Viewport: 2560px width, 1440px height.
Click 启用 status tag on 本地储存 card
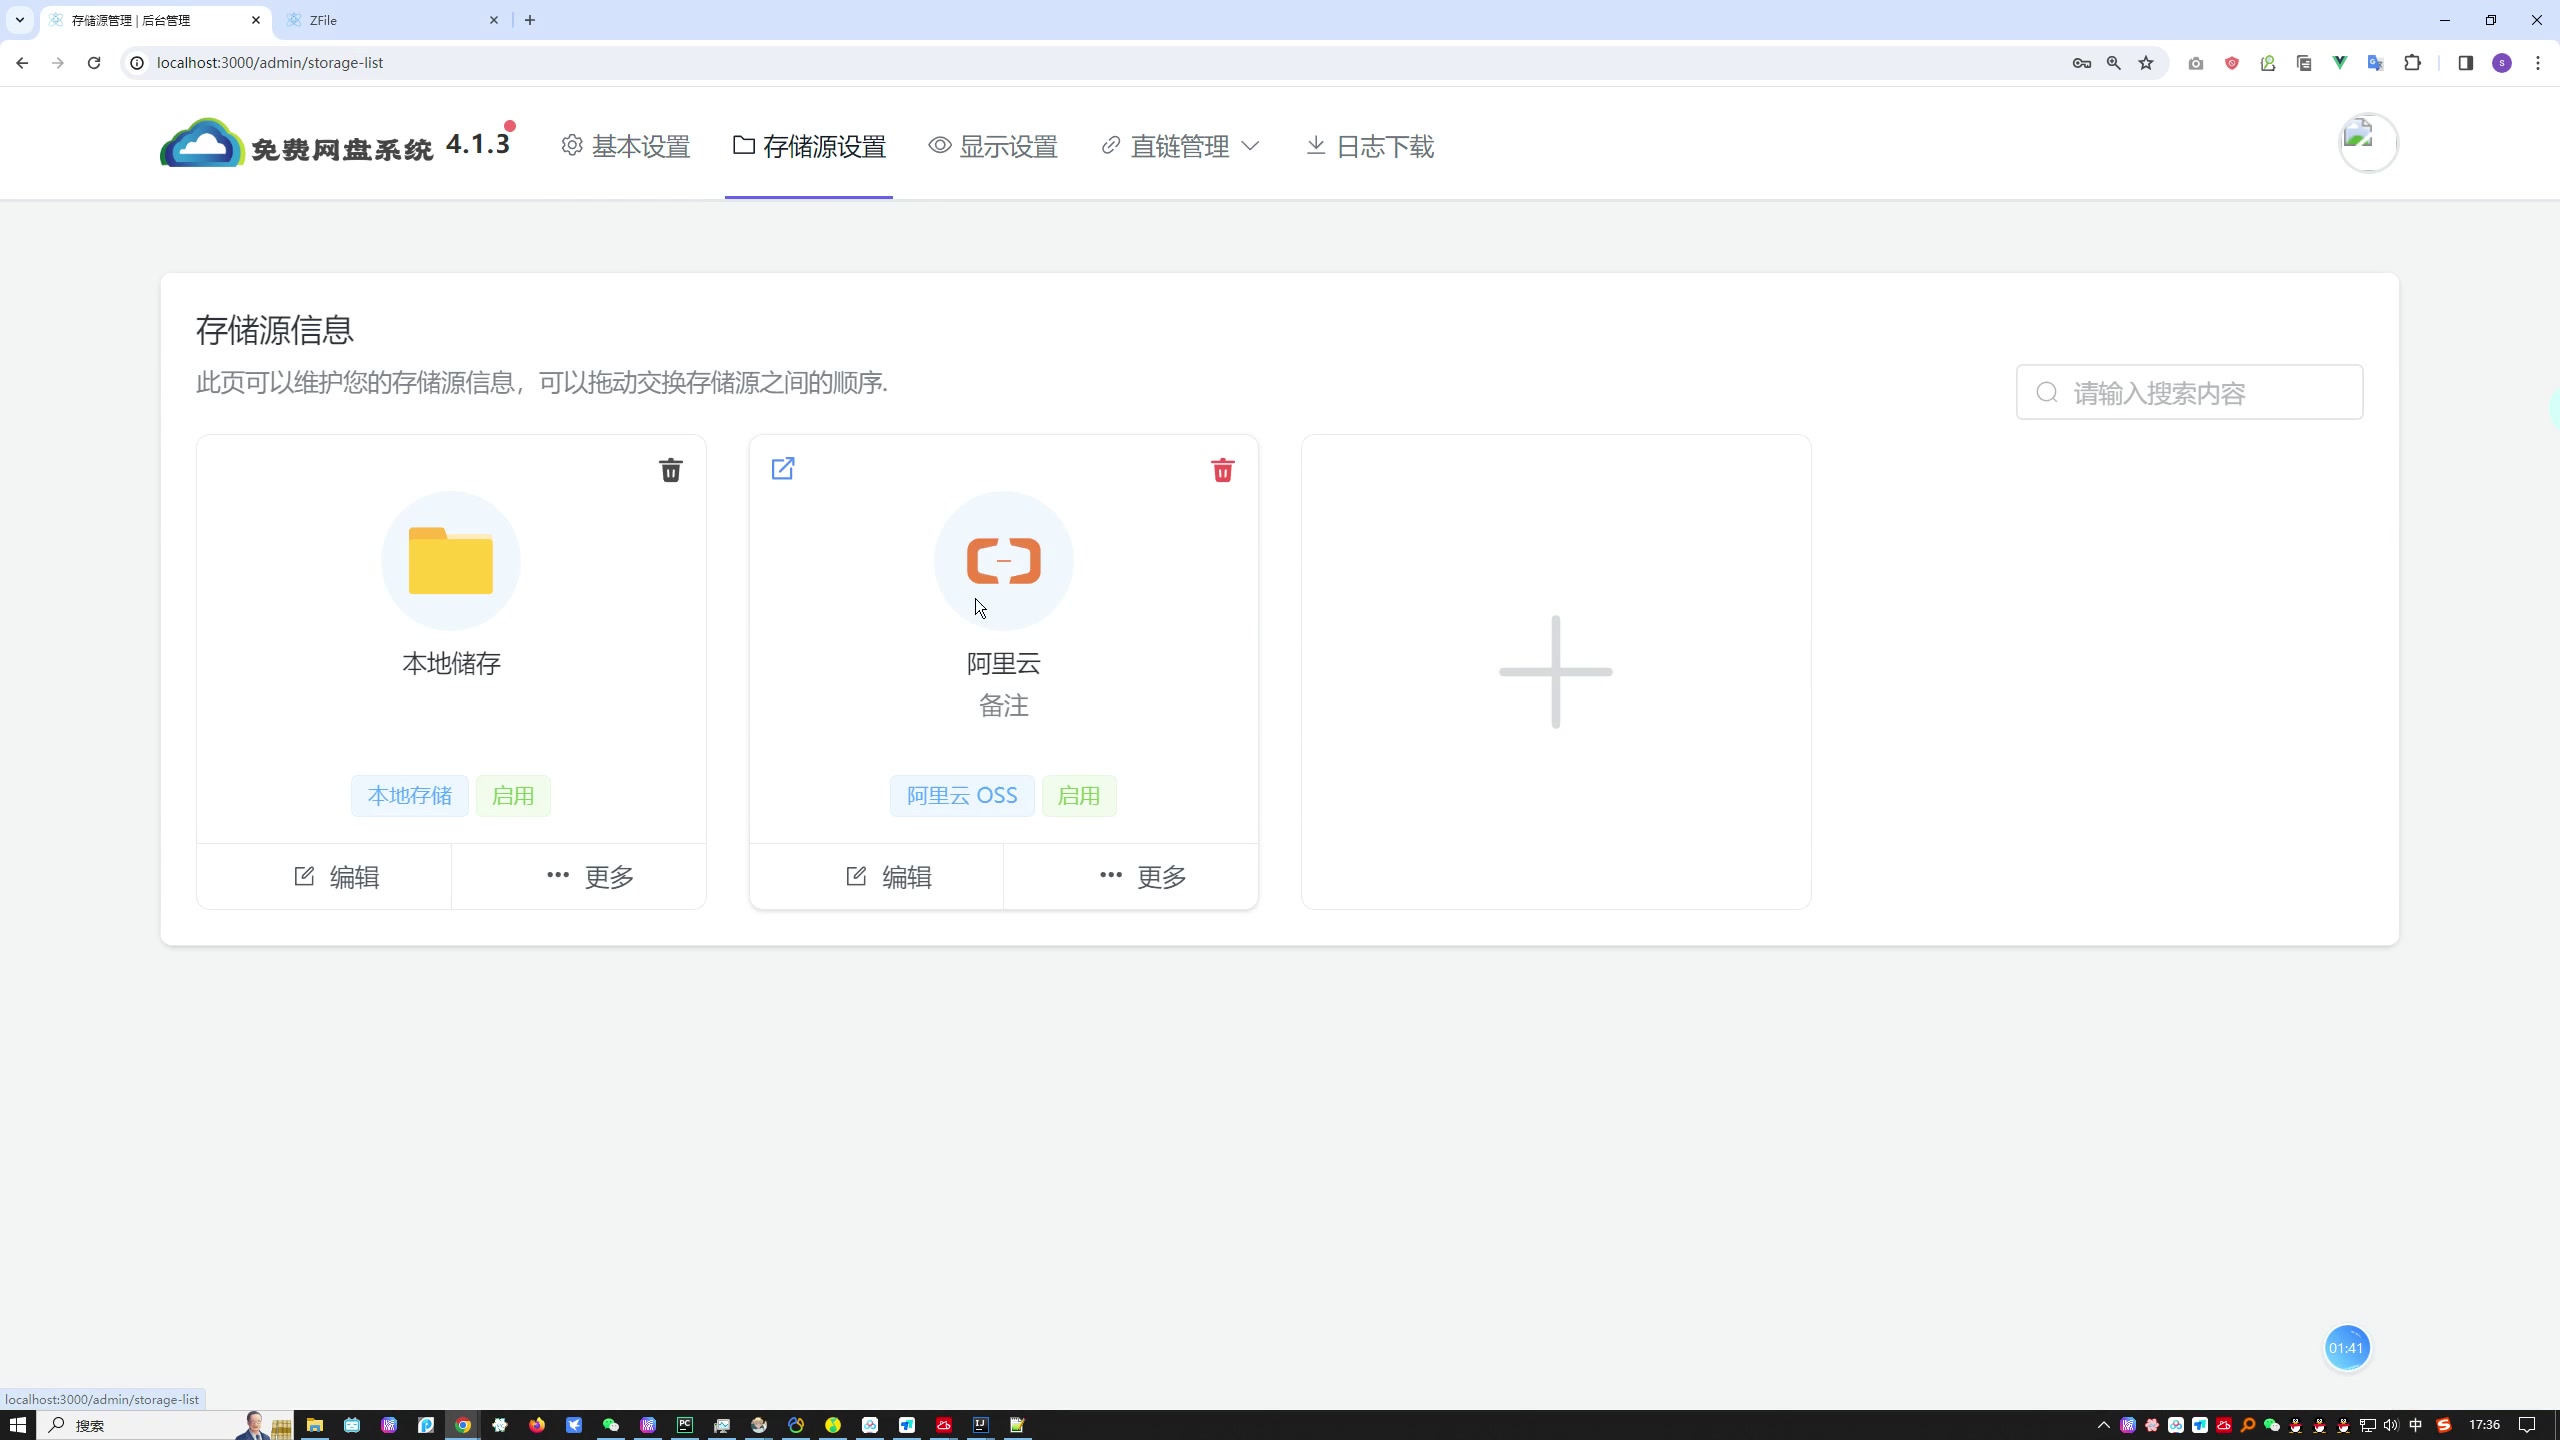coord(513,796)
